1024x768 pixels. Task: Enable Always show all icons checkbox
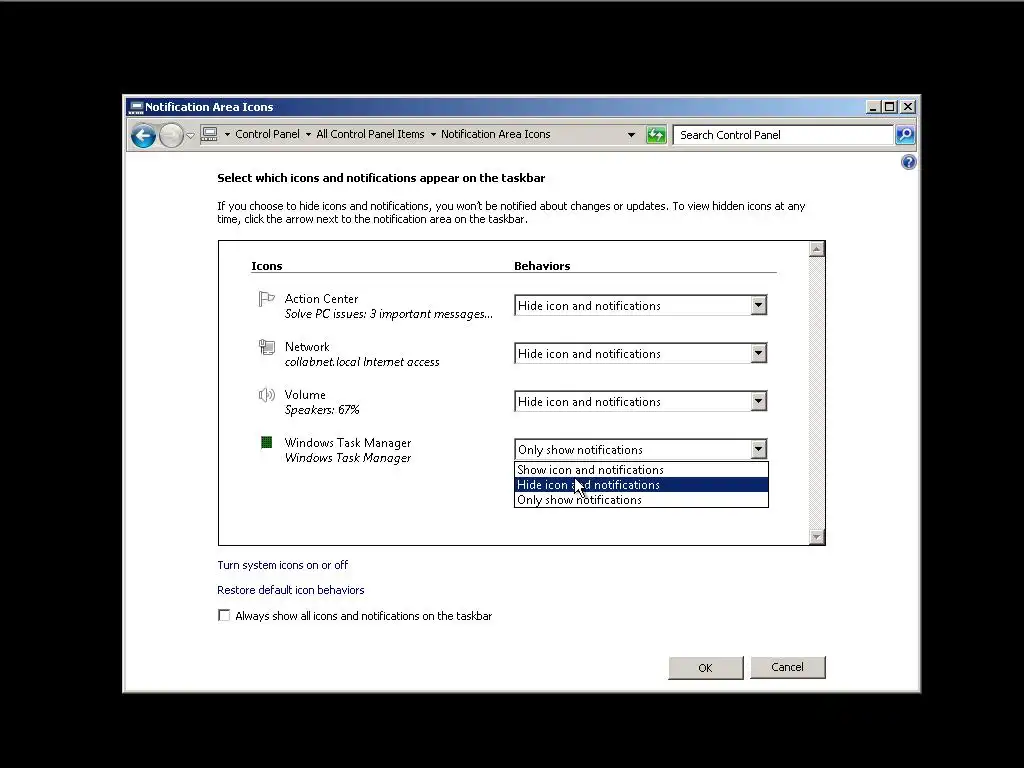click(224, 615)
